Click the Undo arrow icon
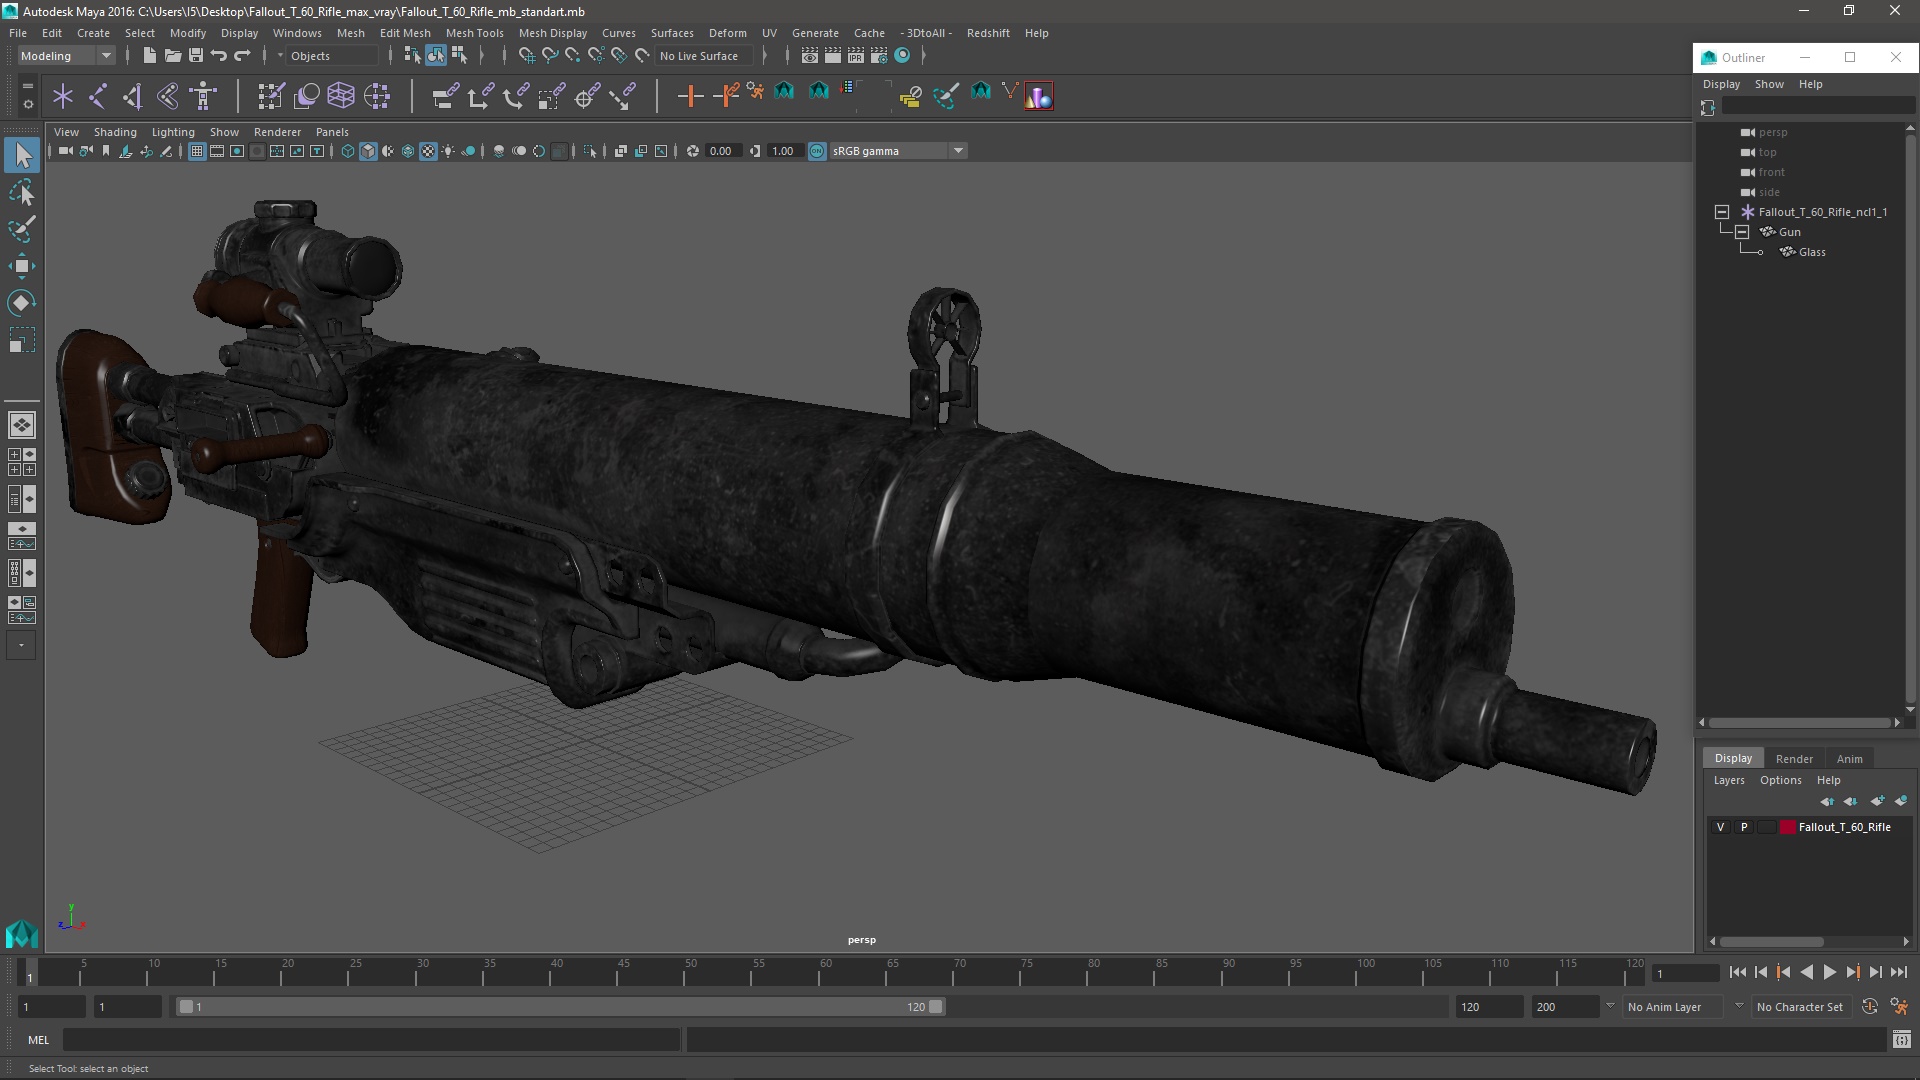The width and height of the screenshot is (1920, 1080). pyautogui.click(x=219, y=56)
